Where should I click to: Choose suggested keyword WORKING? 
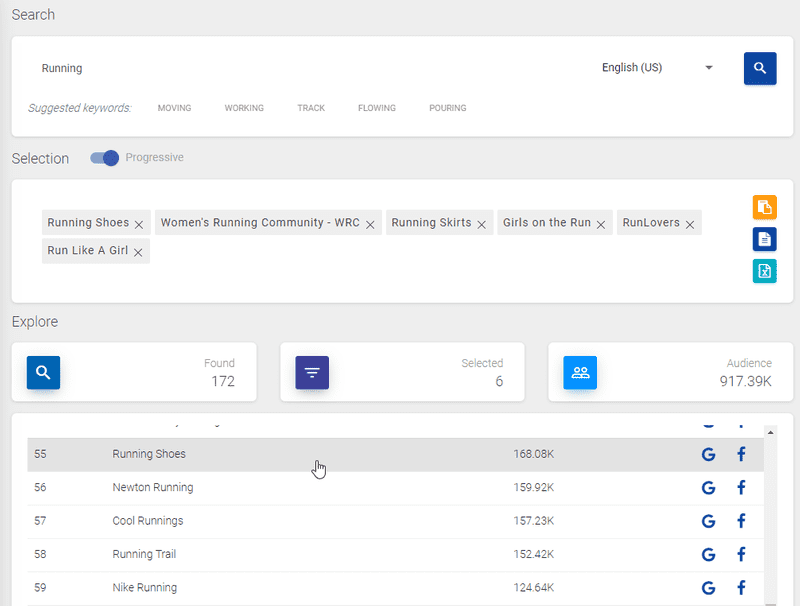click(x=244, y=108)
